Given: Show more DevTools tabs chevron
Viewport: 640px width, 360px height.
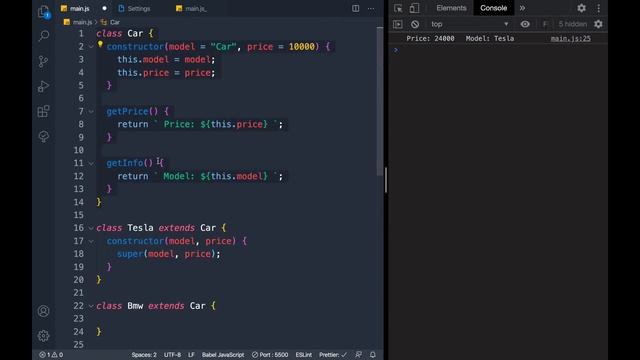Looking at the screenshot, I should pos(522,8).
